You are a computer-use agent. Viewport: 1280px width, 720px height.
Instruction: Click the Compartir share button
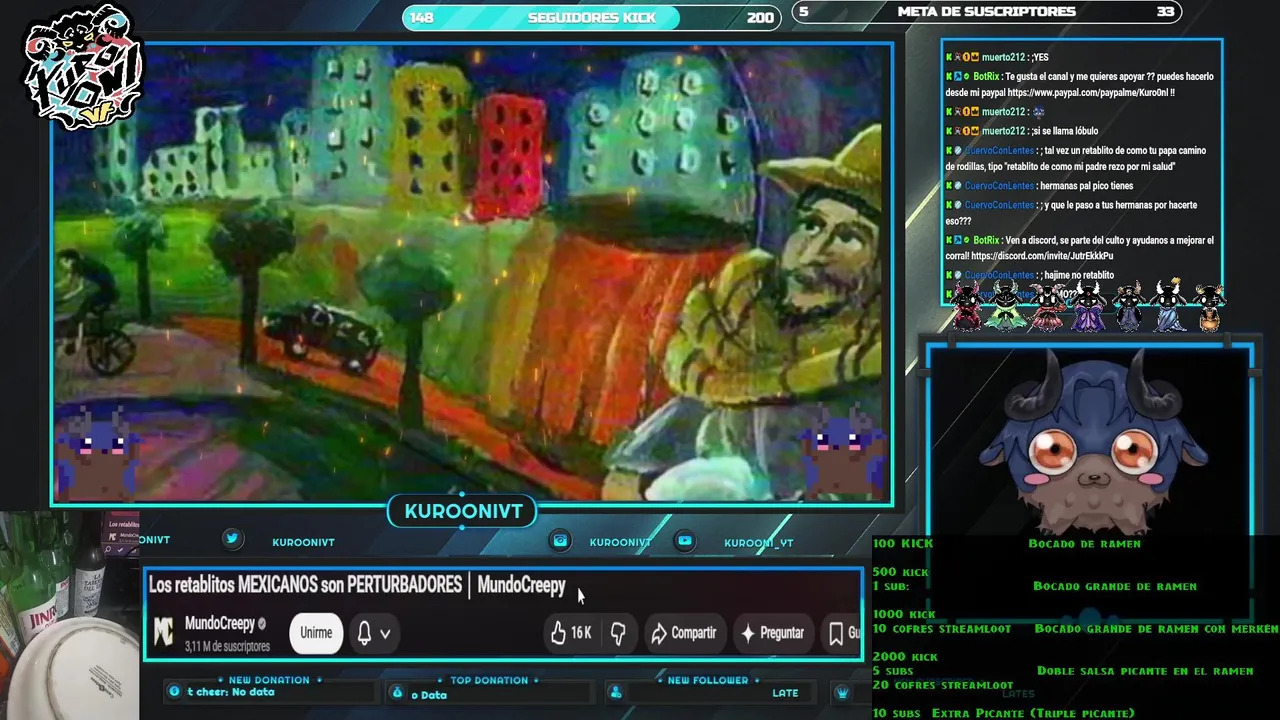pos(683,632)
